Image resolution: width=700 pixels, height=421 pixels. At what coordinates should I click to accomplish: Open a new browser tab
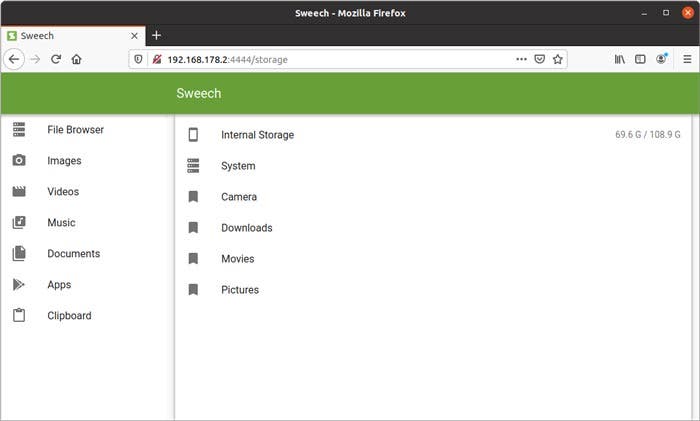(156, 35)
